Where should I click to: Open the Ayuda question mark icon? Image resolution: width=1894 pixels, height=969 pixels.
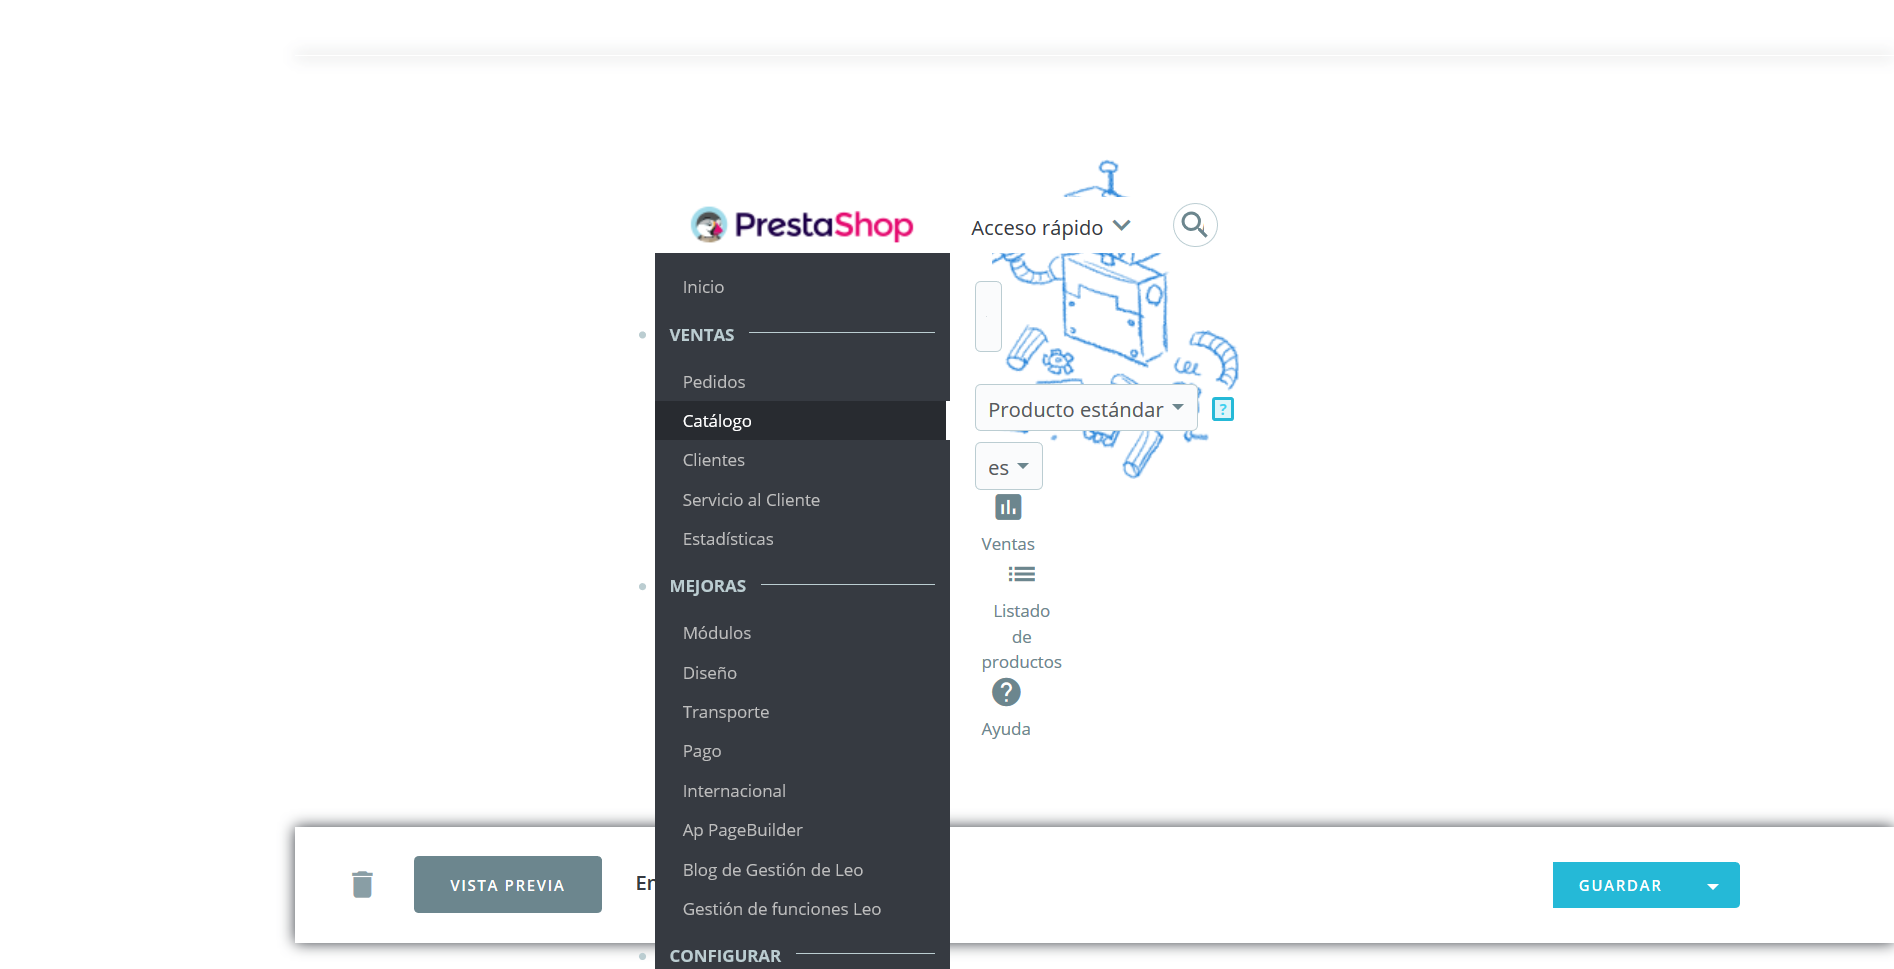pos(1006,692)
